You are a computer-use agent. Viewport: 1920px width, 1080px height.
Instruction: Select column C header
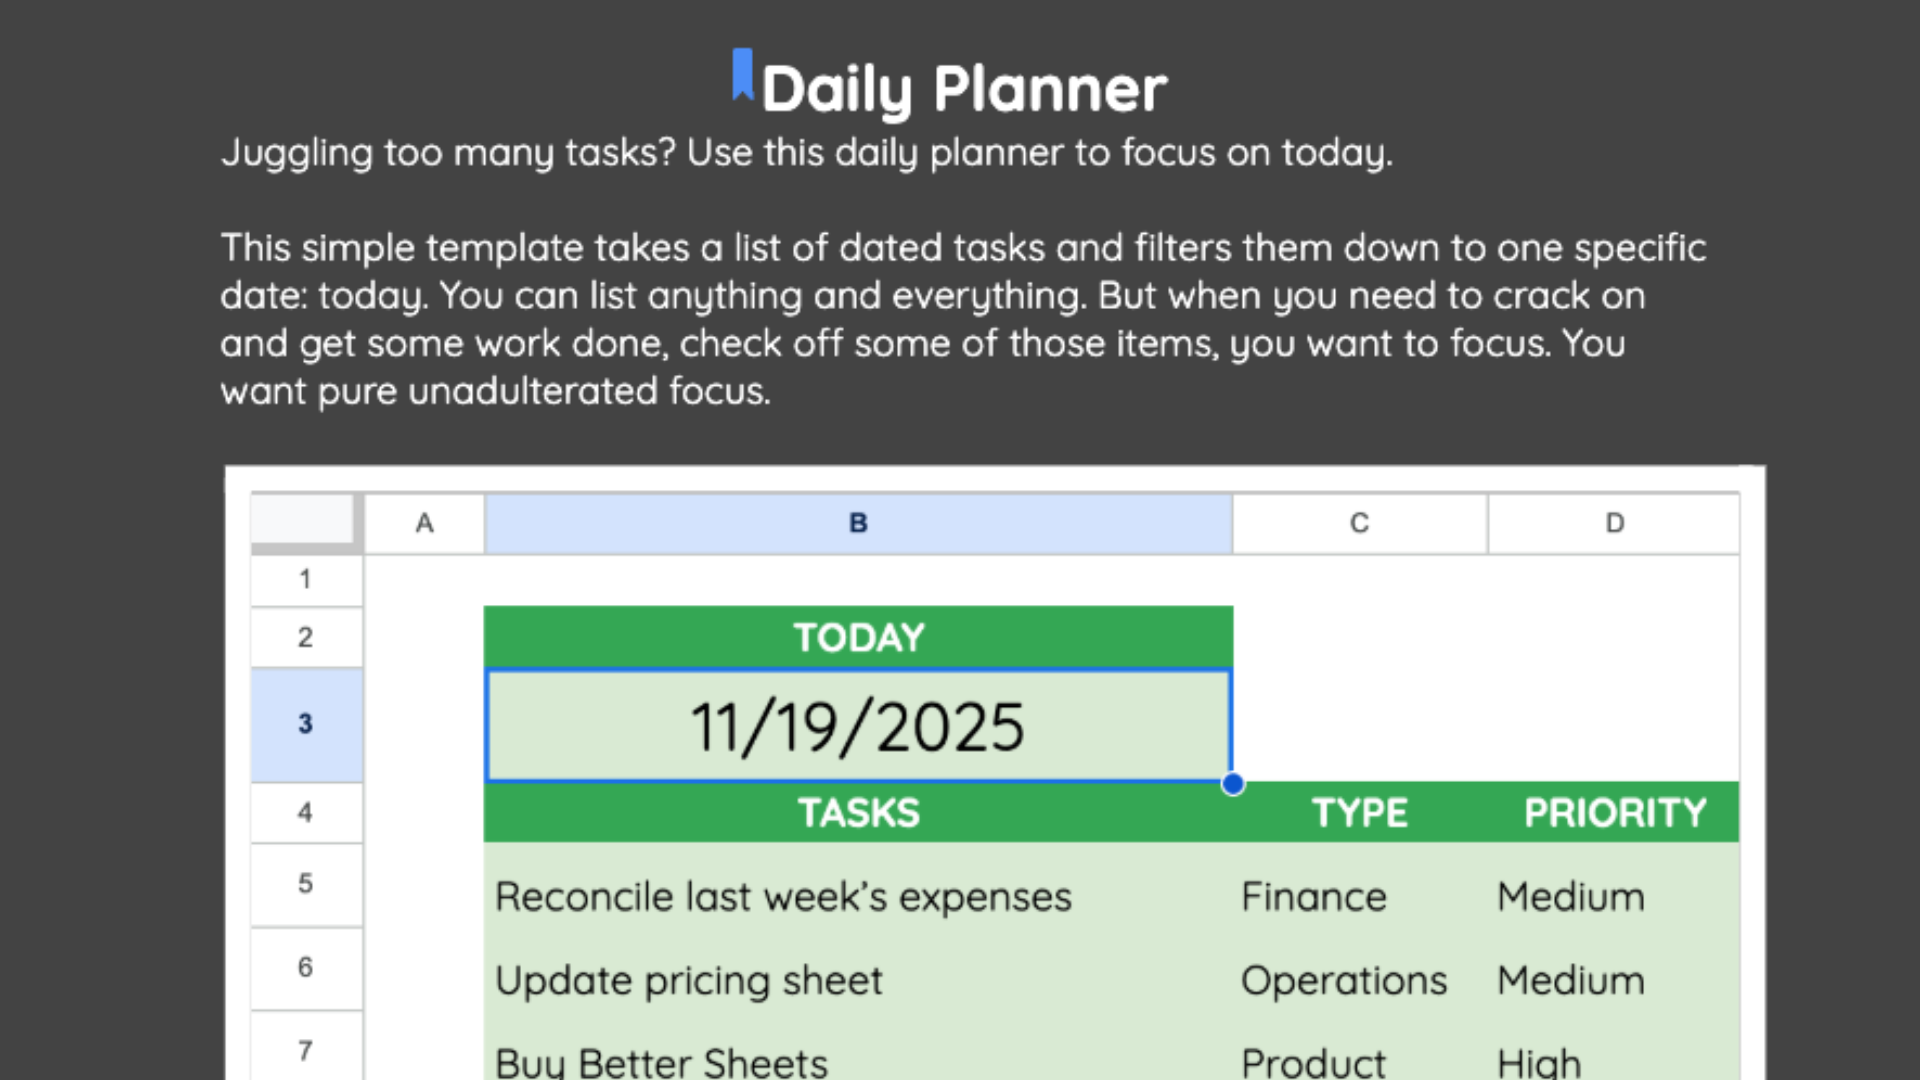pos(1359,523)
